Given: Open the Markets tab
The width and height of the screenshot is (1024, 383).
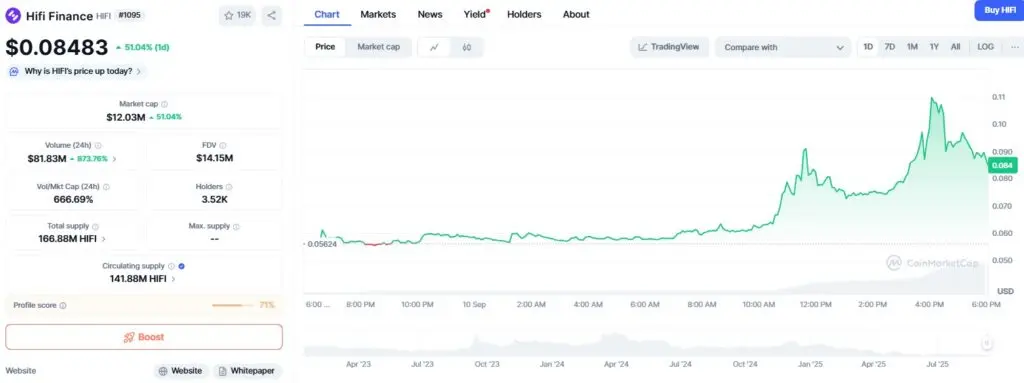Looking at the screenshot, I should click(x=378, y=14).
